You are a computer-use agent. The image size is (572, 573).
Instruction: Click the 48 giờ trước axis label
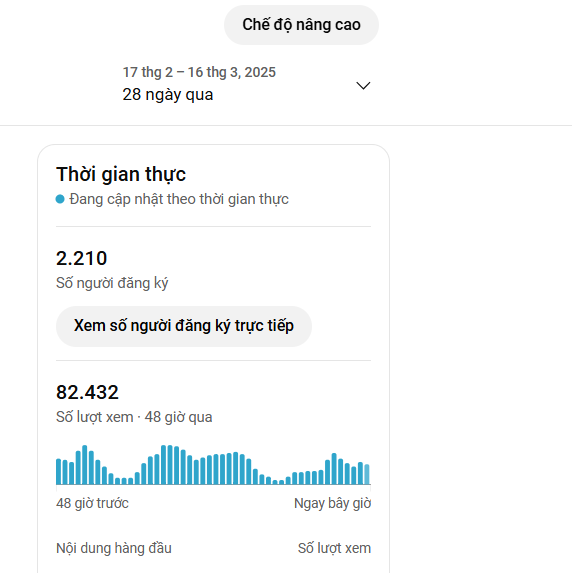click(x=92, y=503)
